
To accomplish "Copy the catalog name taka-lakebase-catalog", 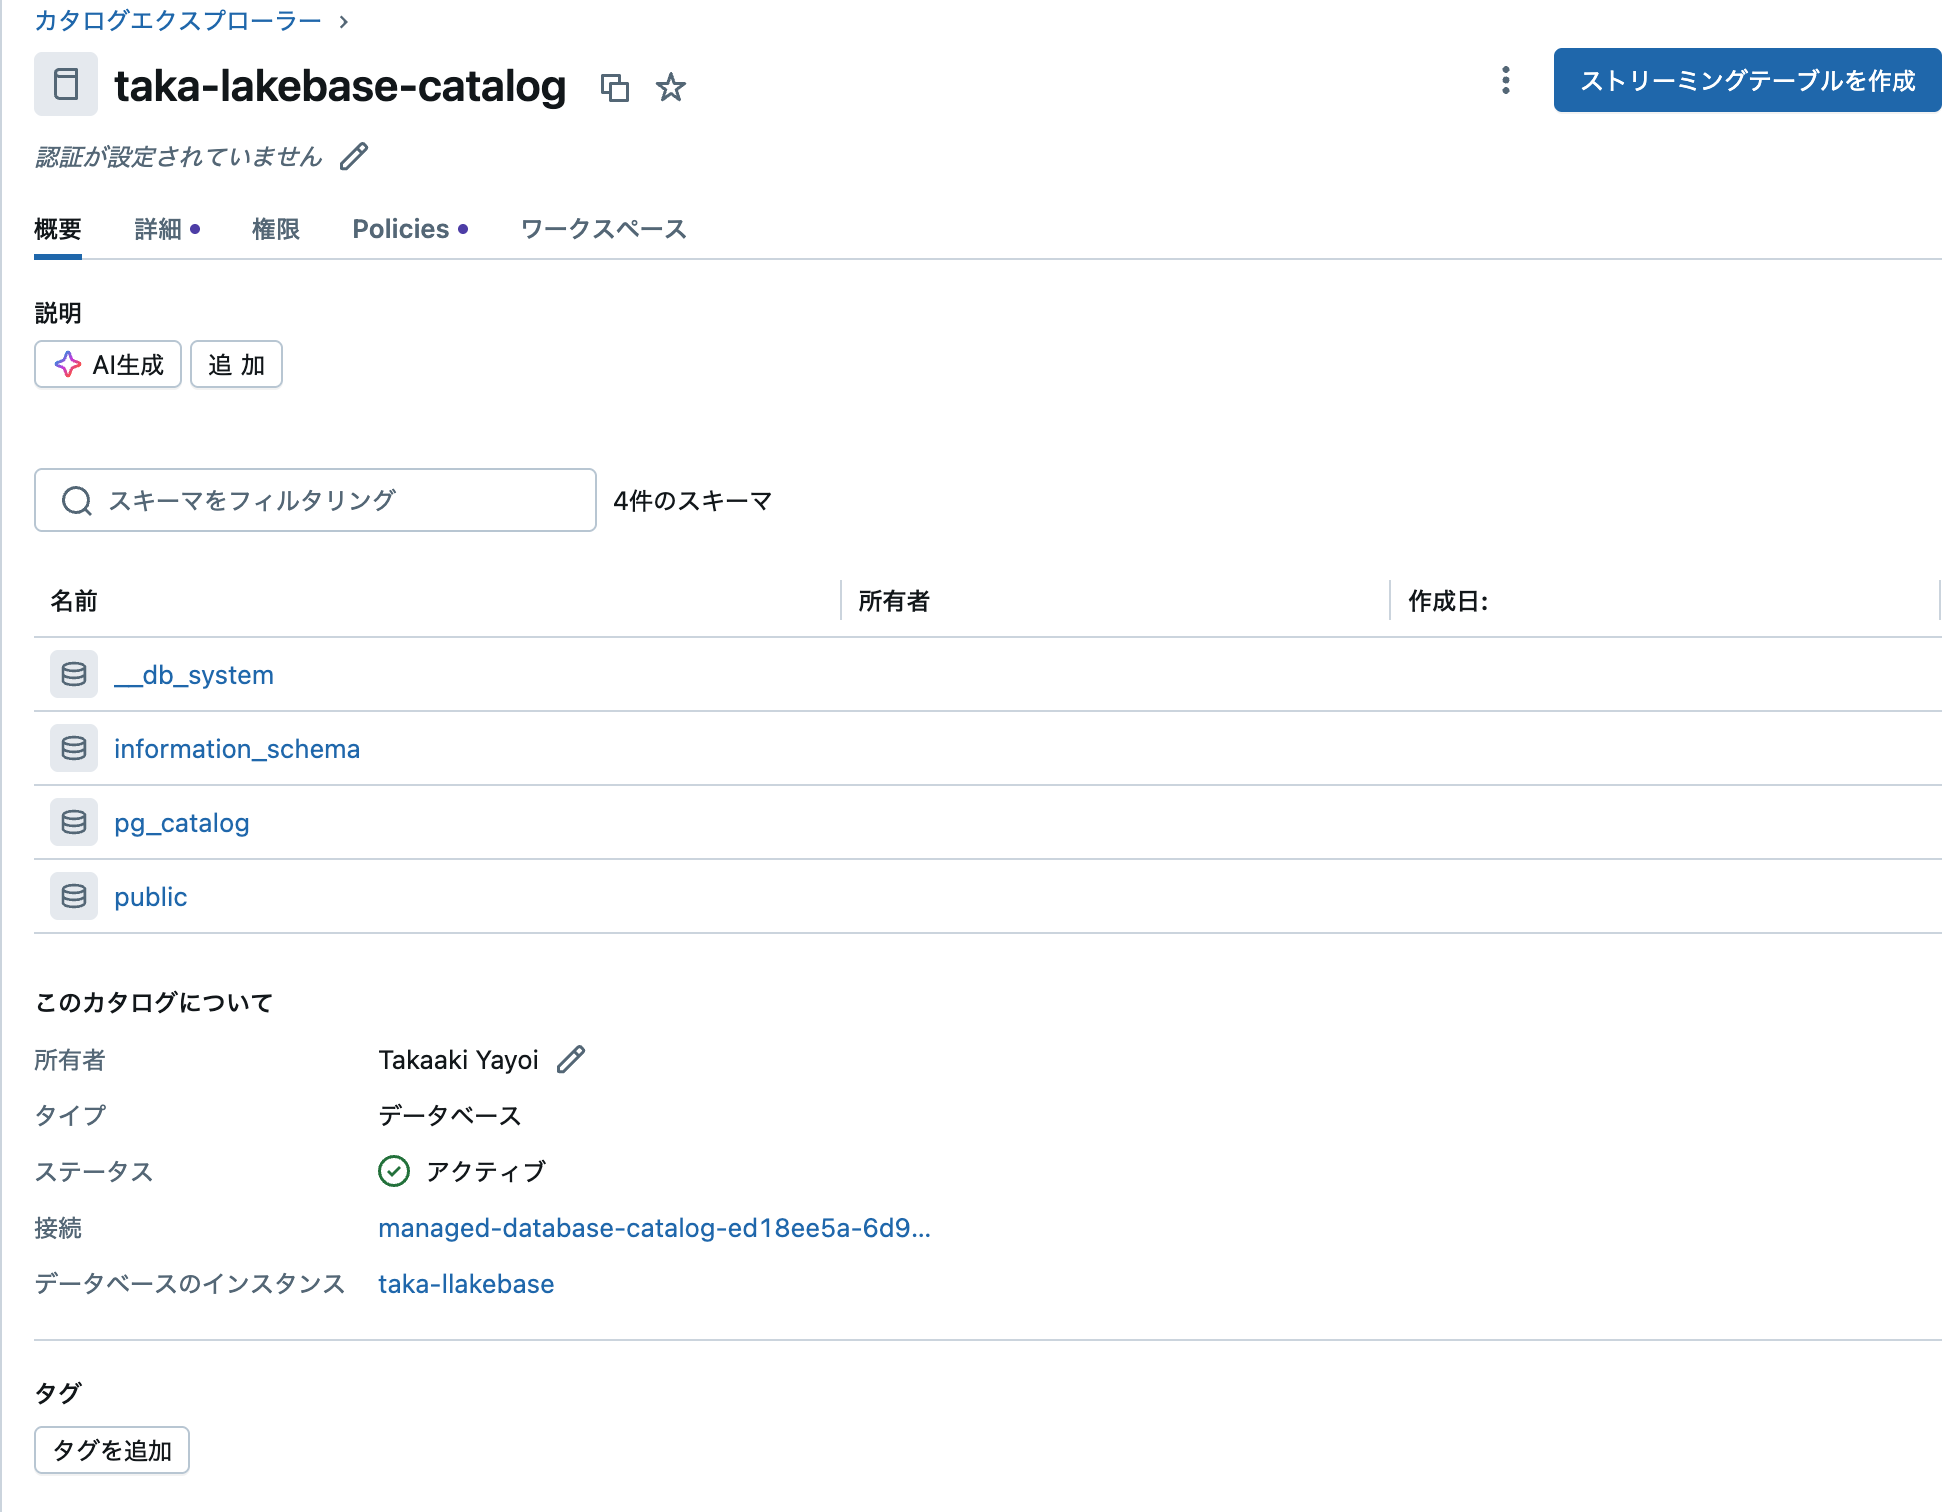I will point(617,88).
